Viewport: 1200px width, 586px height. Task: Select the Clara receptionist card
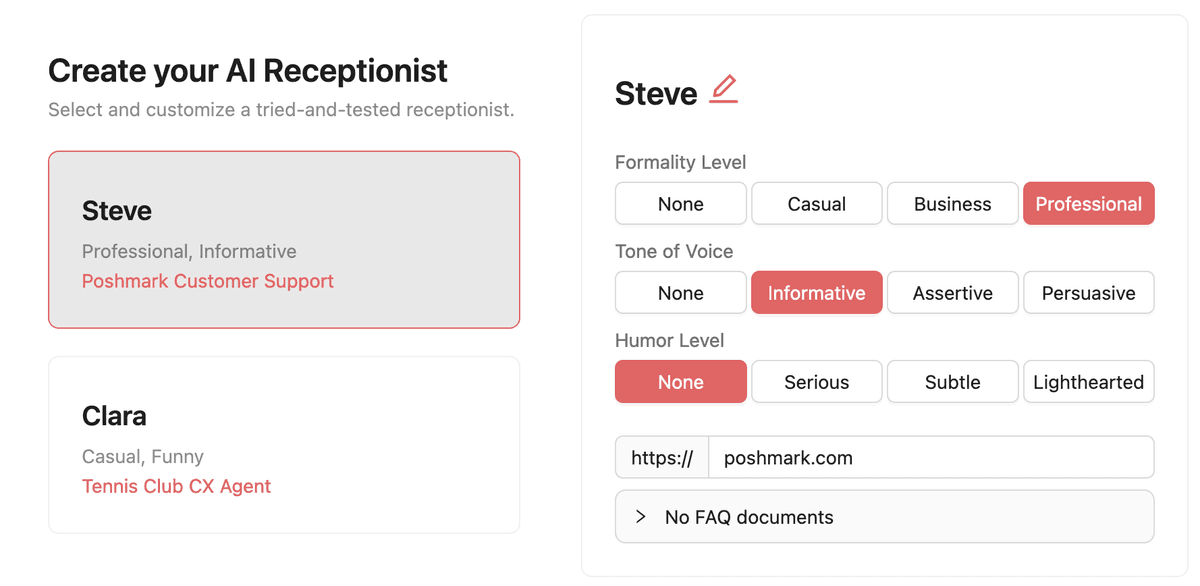click(x=283, y=444)
